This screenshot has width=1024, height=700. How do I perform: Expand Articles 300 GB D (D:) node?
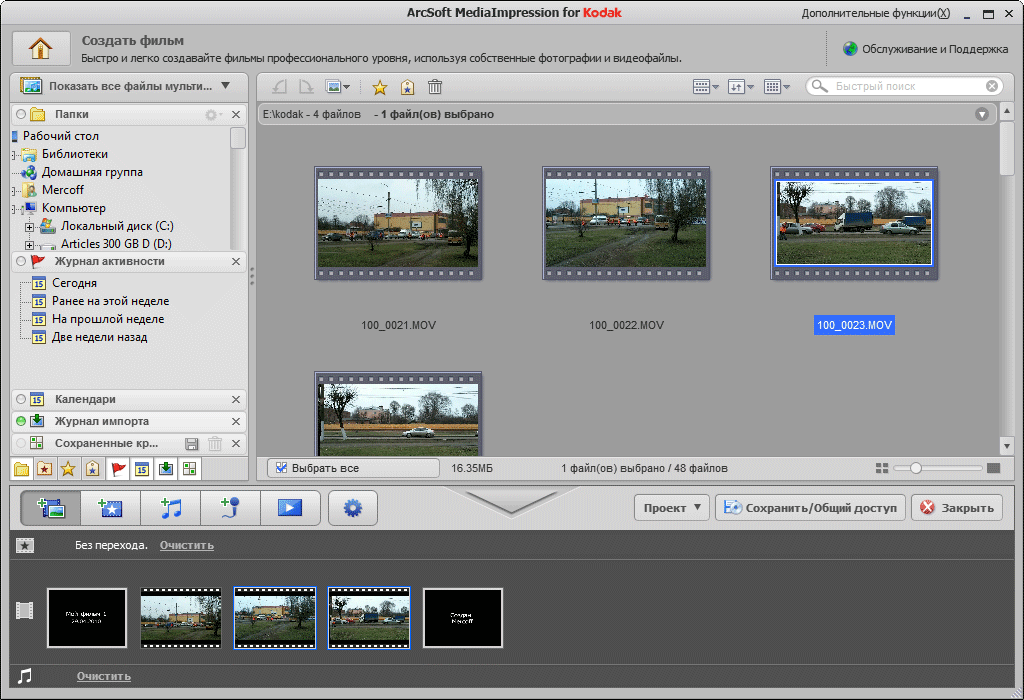point(29,245)
